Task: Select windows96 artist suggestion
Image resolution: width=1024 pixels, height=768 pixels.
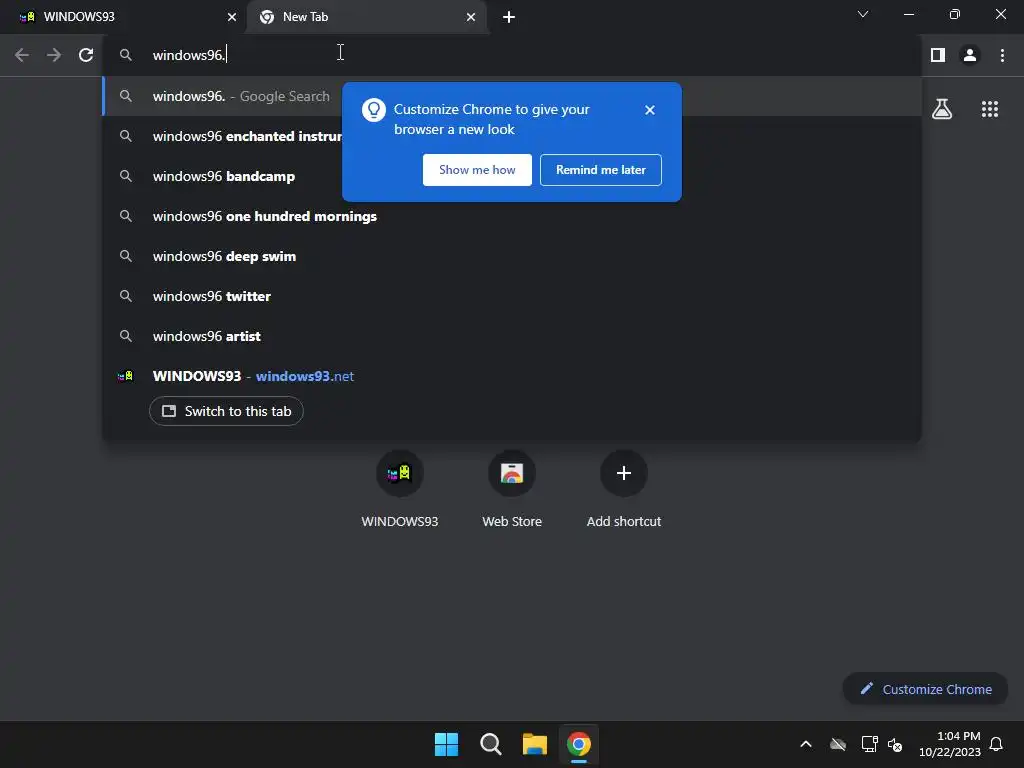Action: (512, 336)
